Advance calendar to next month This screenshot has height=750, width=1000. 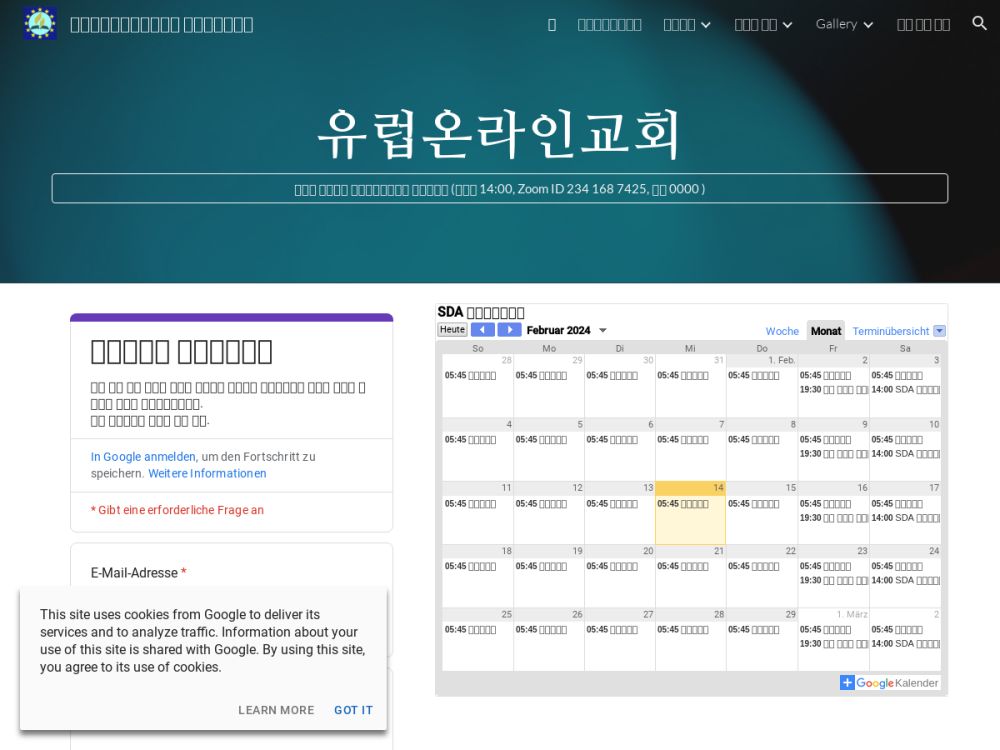[x=510, y=330]
